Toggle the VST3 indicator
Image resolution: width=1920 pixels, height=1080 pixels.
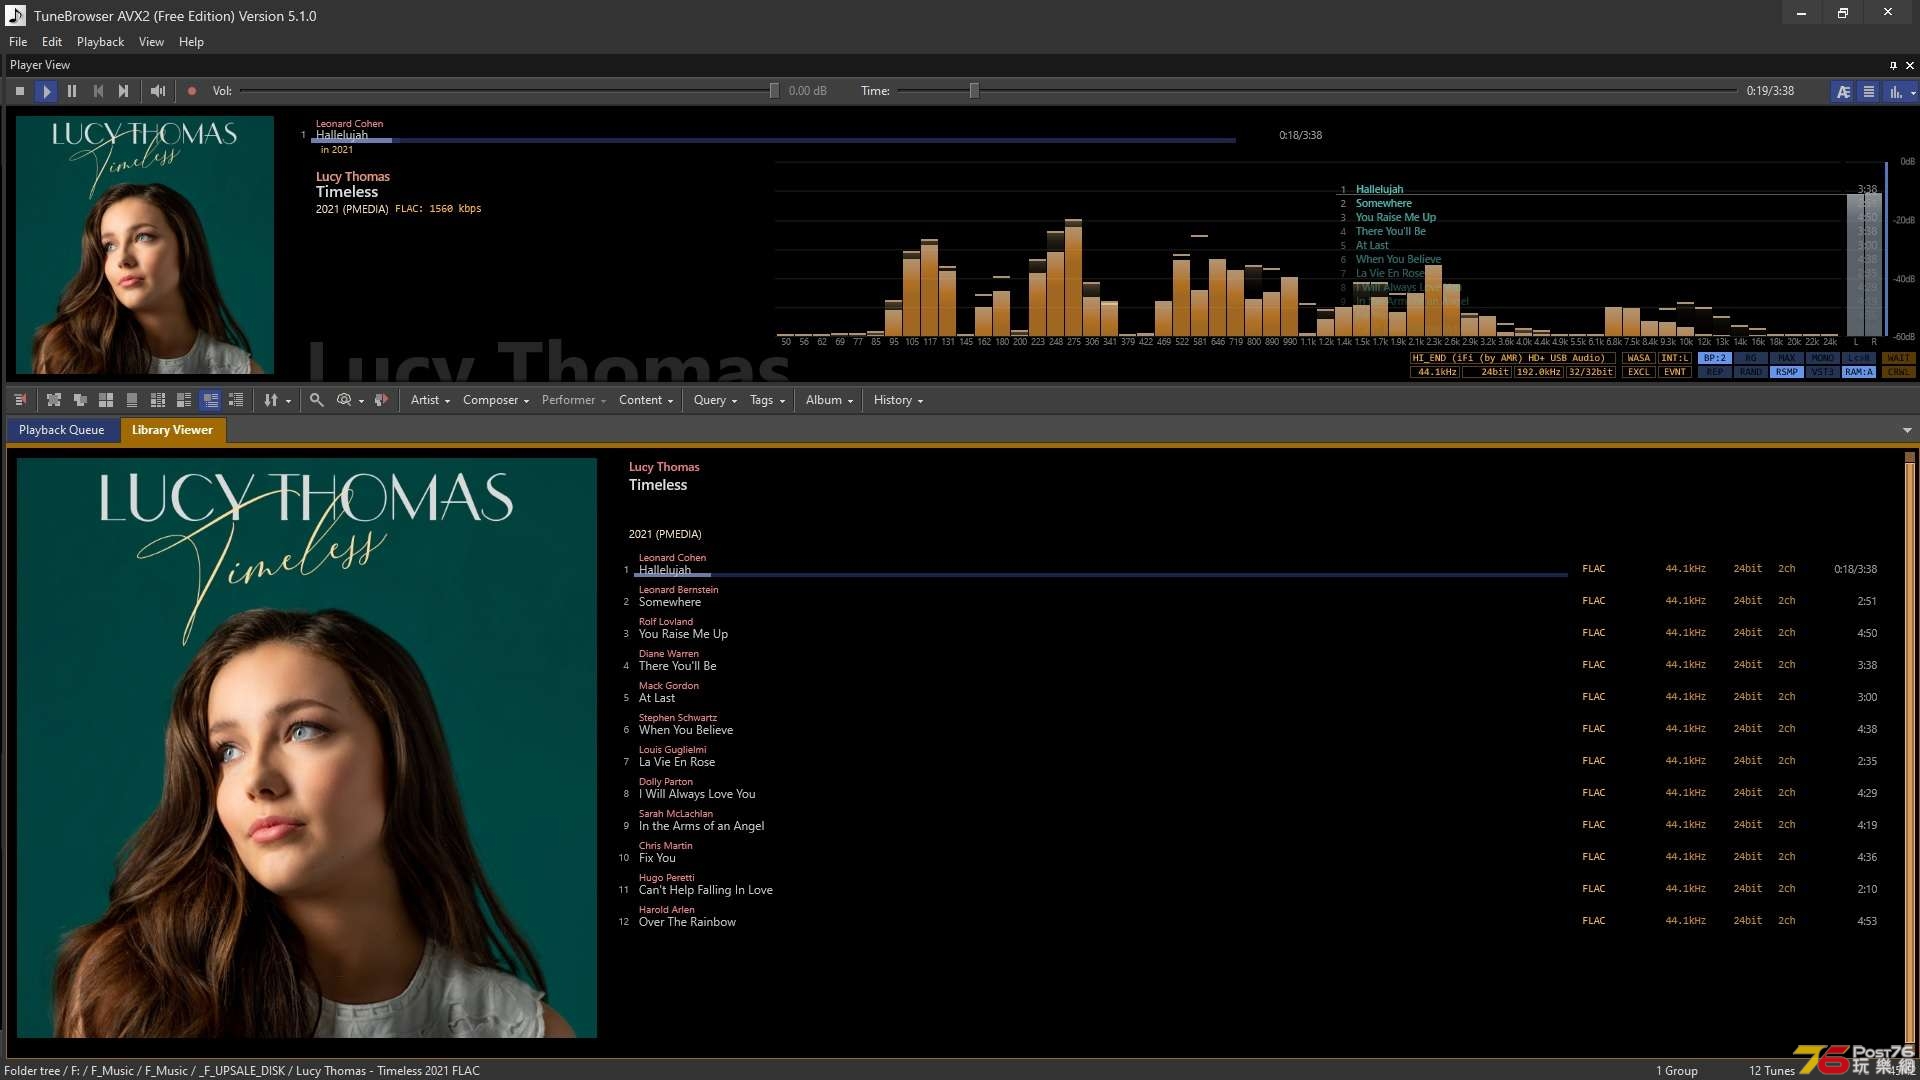(1823, 372)
